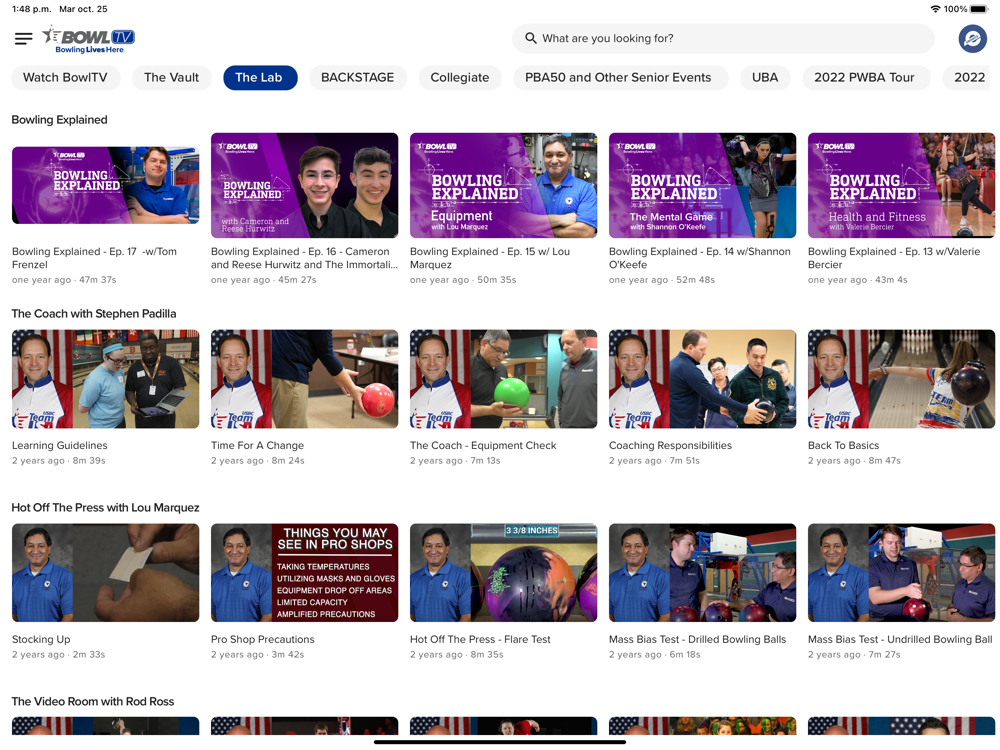The height and width of the screenshot is (750, 1000).
Task: Click 'Mass Bias Test - Undrilled Bowling Ball' title
Action: pos(900,639)
